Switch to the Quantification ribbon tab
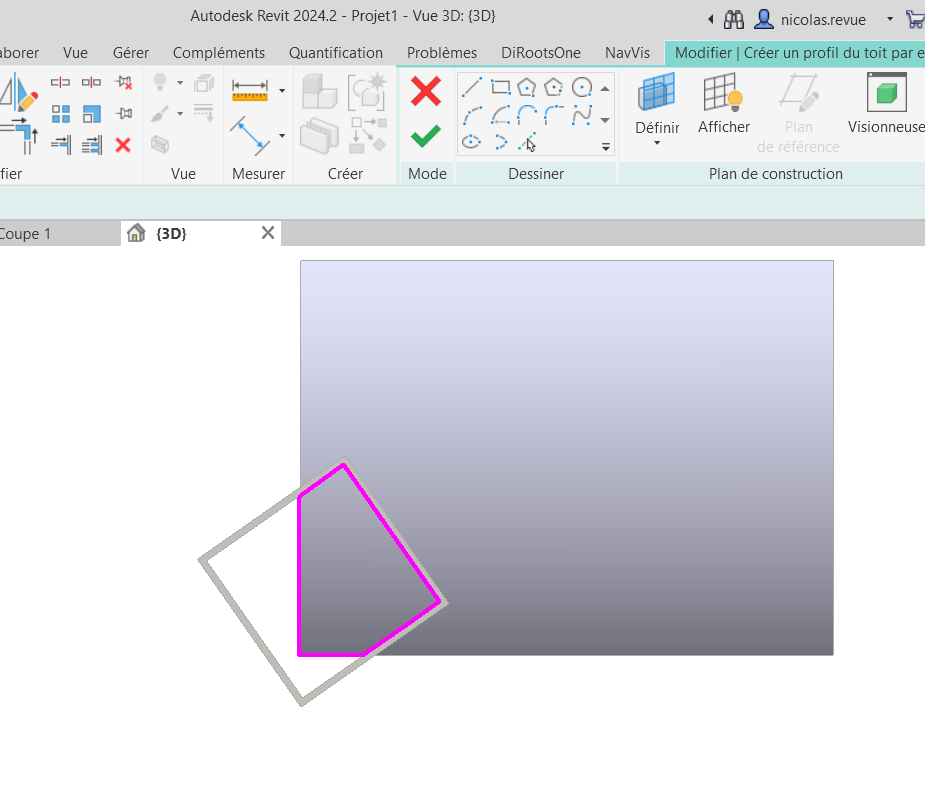This screenshot has height=786, width=925. pyautogui.click(x=335, y=53)
